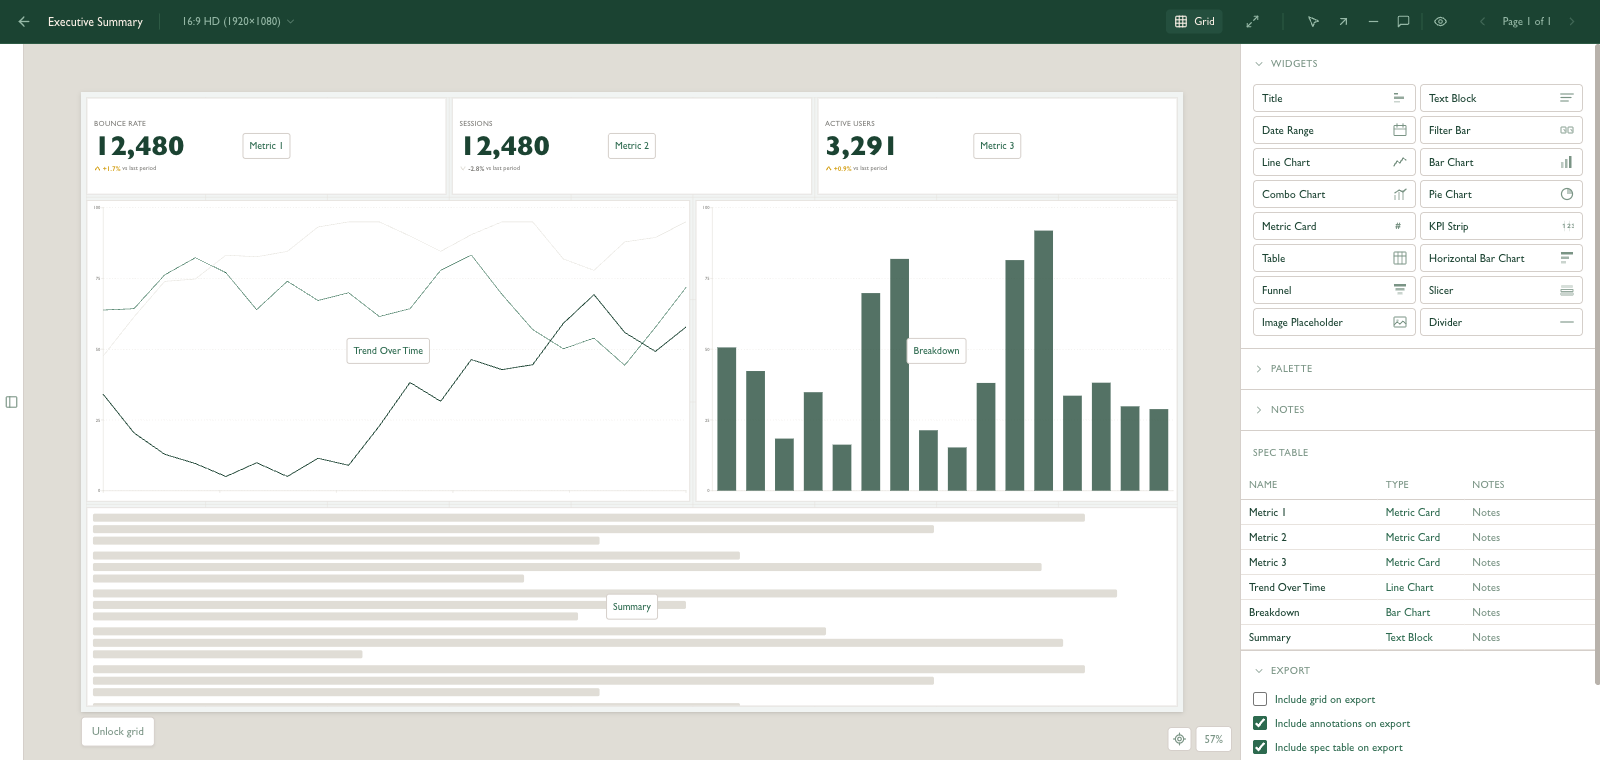Toggle the Grid button
Screen dimensions: 1600x760
pos(1194,21)
